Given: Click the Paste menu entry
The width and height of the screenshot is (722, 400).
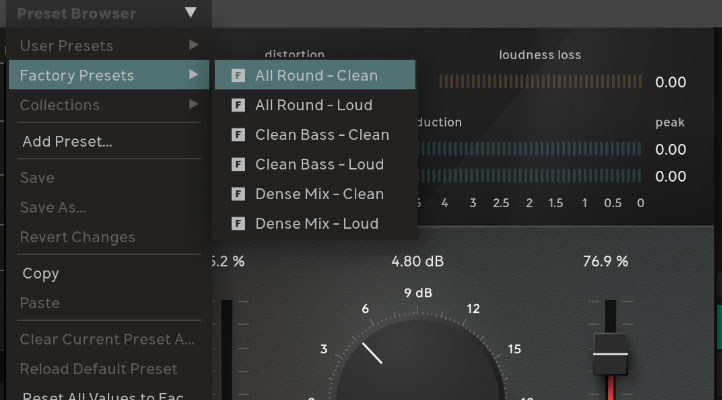Looking at the screenshot, I should (109, 303).
